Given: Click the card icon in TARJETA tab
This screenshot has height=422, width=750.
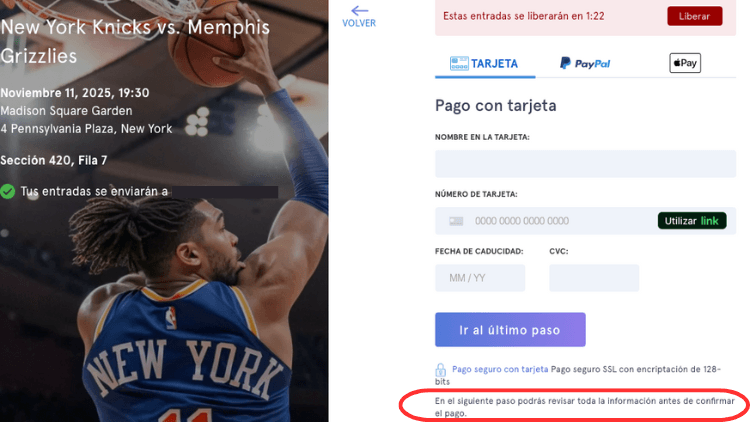Looking at the screenshot, I should (x=459, y=63).
